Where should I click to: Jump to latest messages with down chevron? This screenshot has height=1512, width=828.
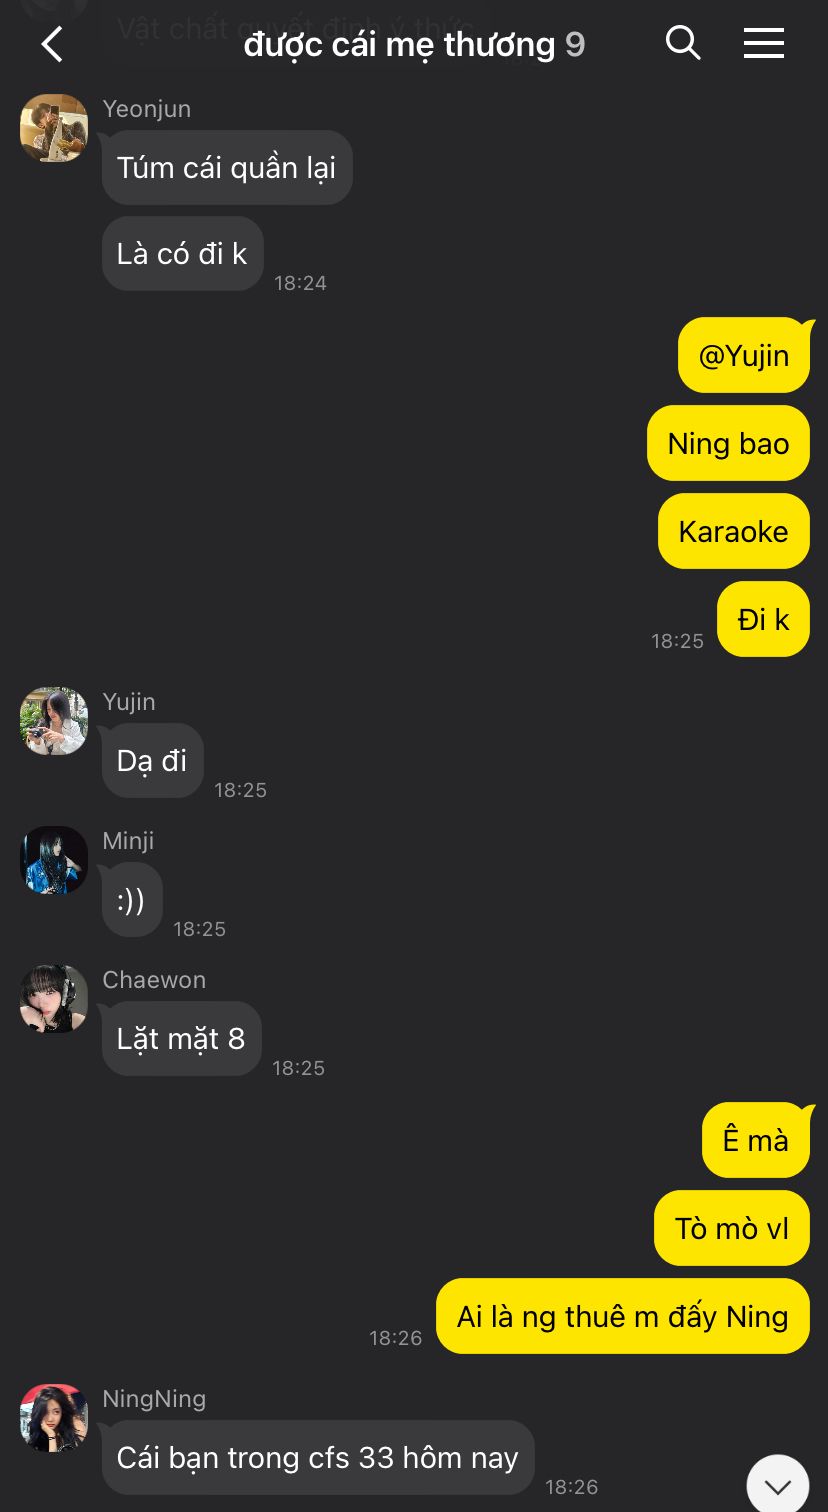777,1485
